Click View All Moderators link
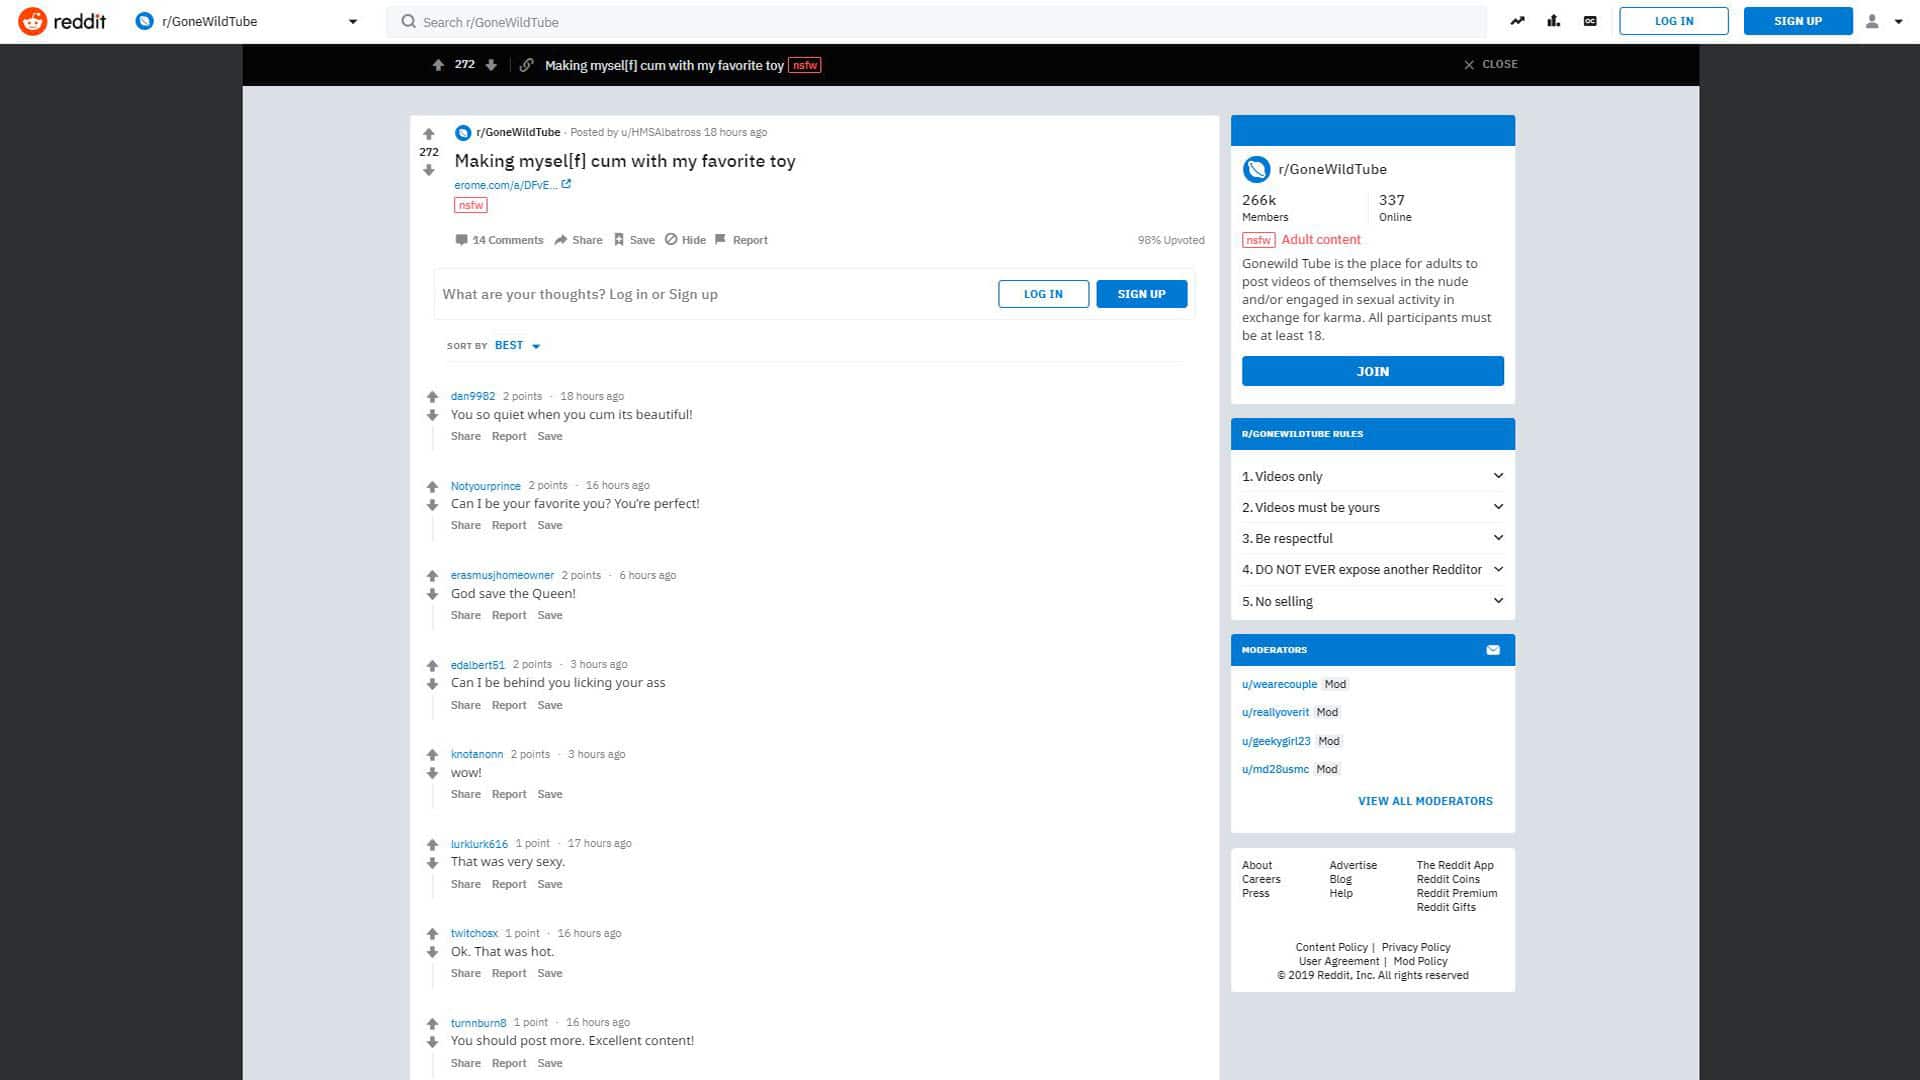The image size is (1920, 1080). coord(1424,801)
